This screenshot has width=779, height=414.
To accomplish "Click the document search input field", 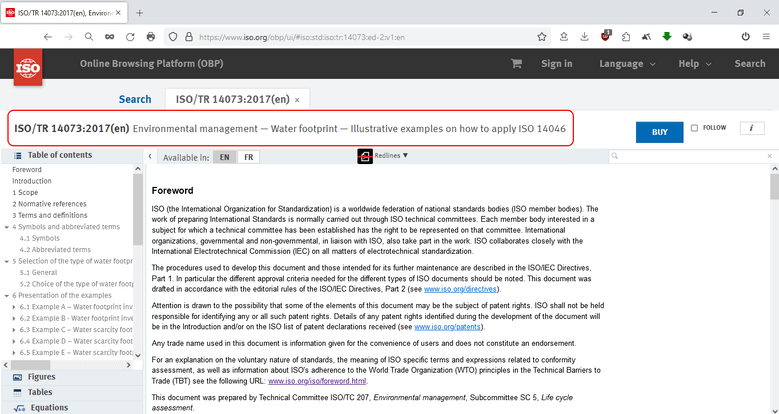I will pos(692,156).
